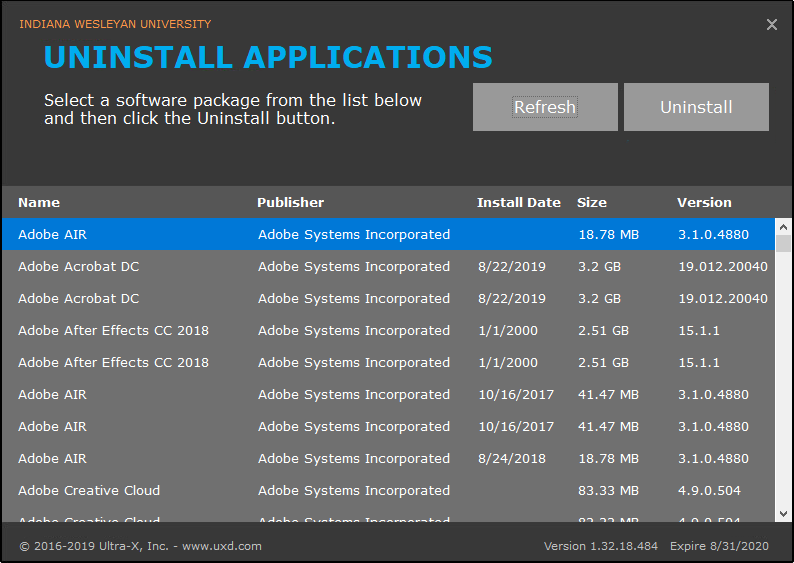Sort applications by Size column

[x=591, y=202]
